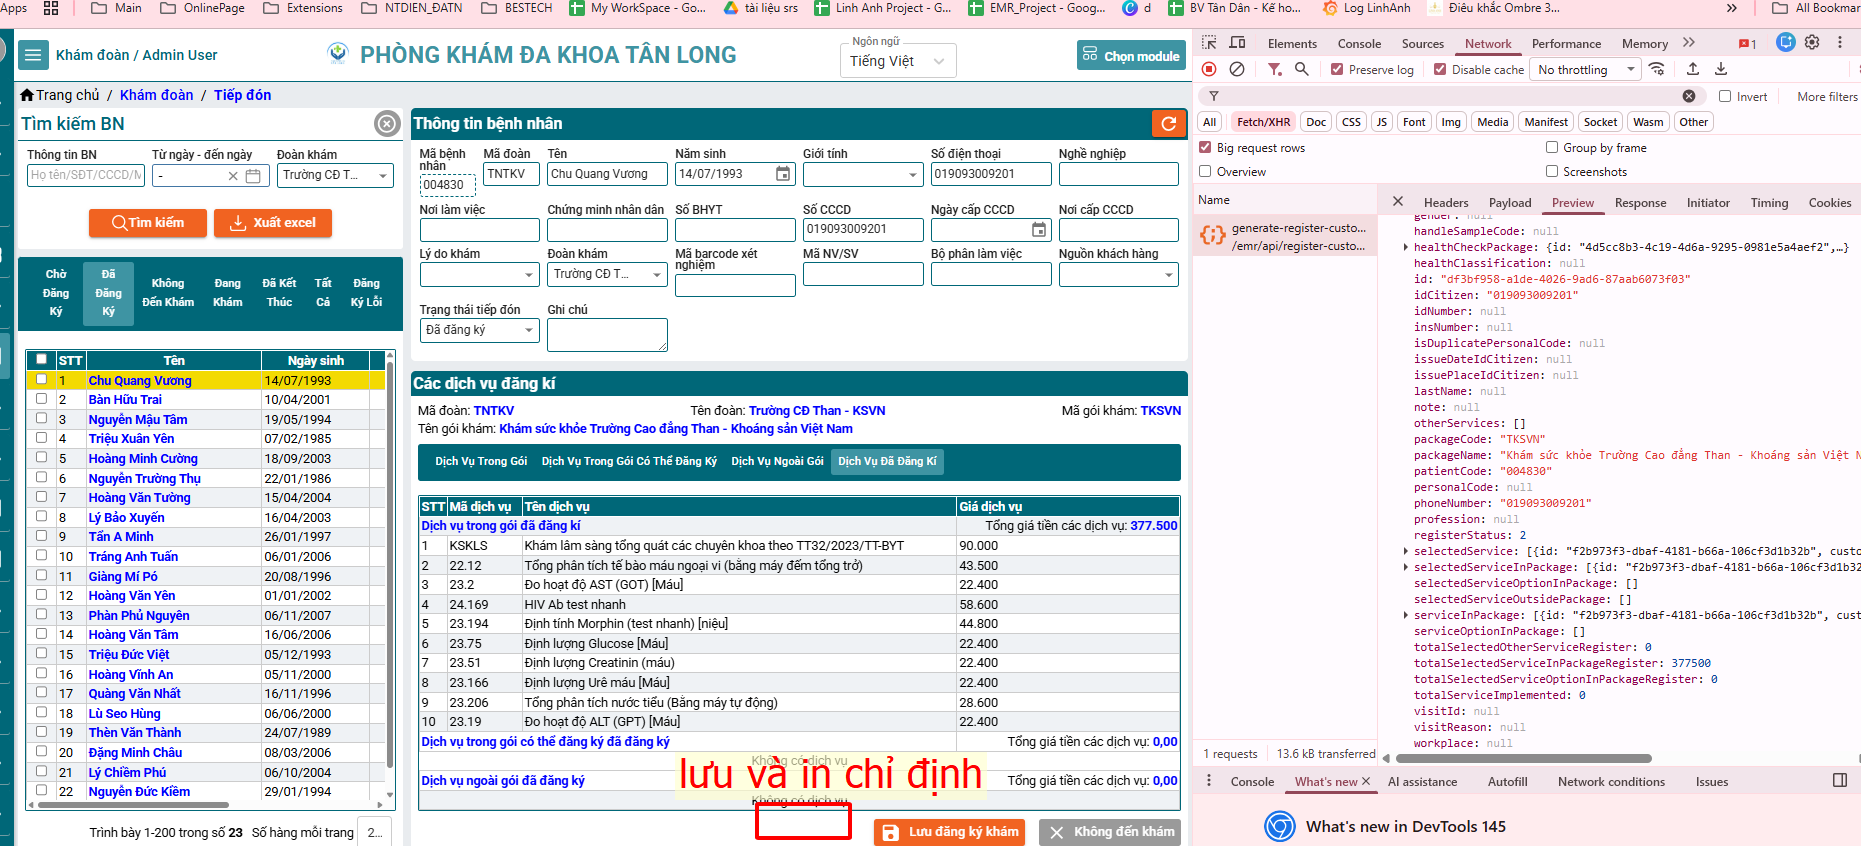Switch to Dịch Vụ Ngoài Gói tab
Screen dimensions: 1861x846
tap(777, 461)
